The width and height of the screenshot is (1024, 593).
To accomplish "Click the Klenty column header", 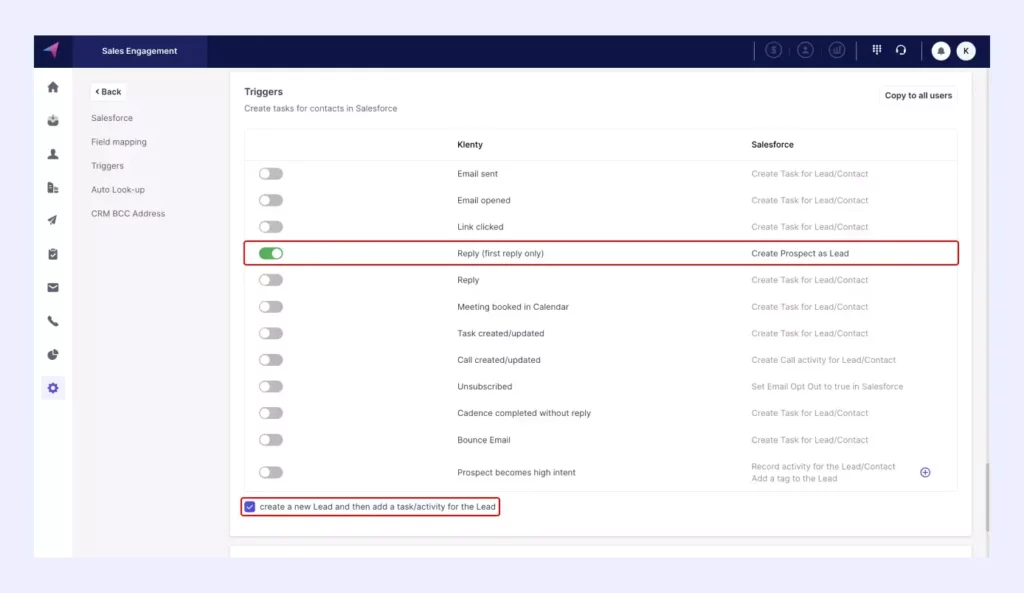I will point(470,144).
